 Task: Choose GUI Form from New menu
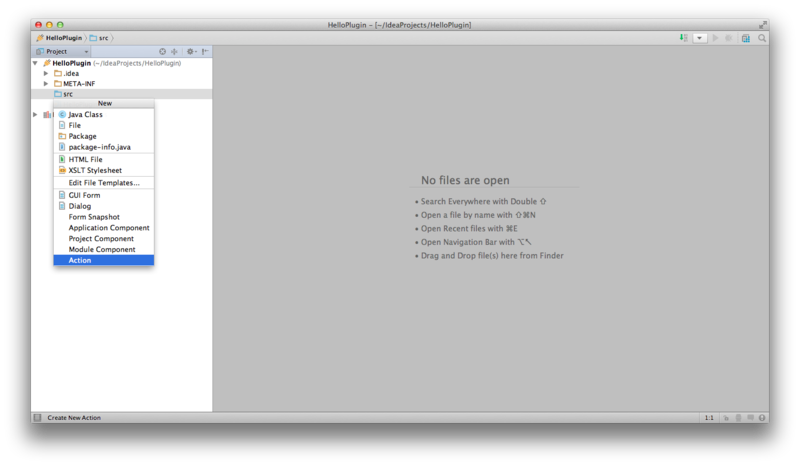[104, 195]
